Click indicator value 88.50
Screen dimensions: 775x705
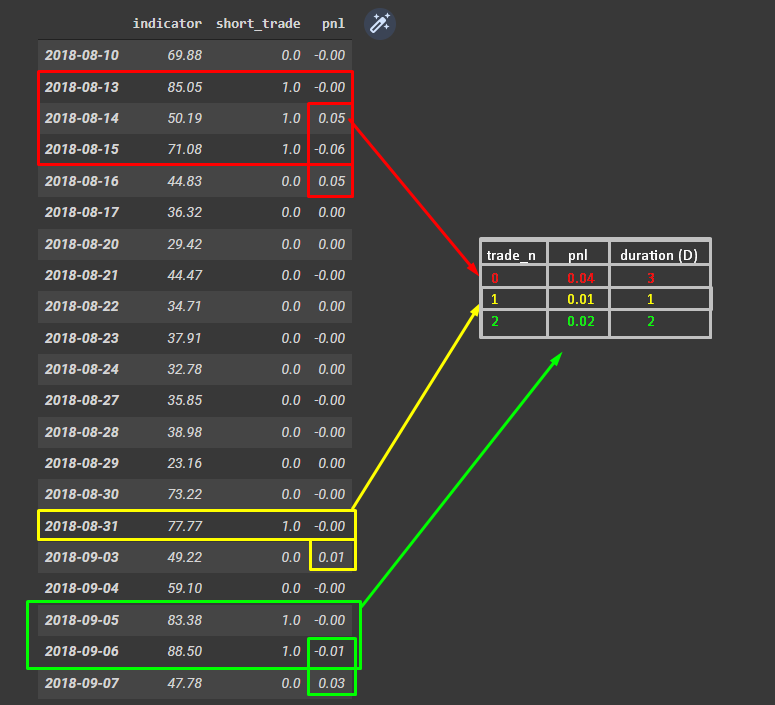click(x=185, y=651)
